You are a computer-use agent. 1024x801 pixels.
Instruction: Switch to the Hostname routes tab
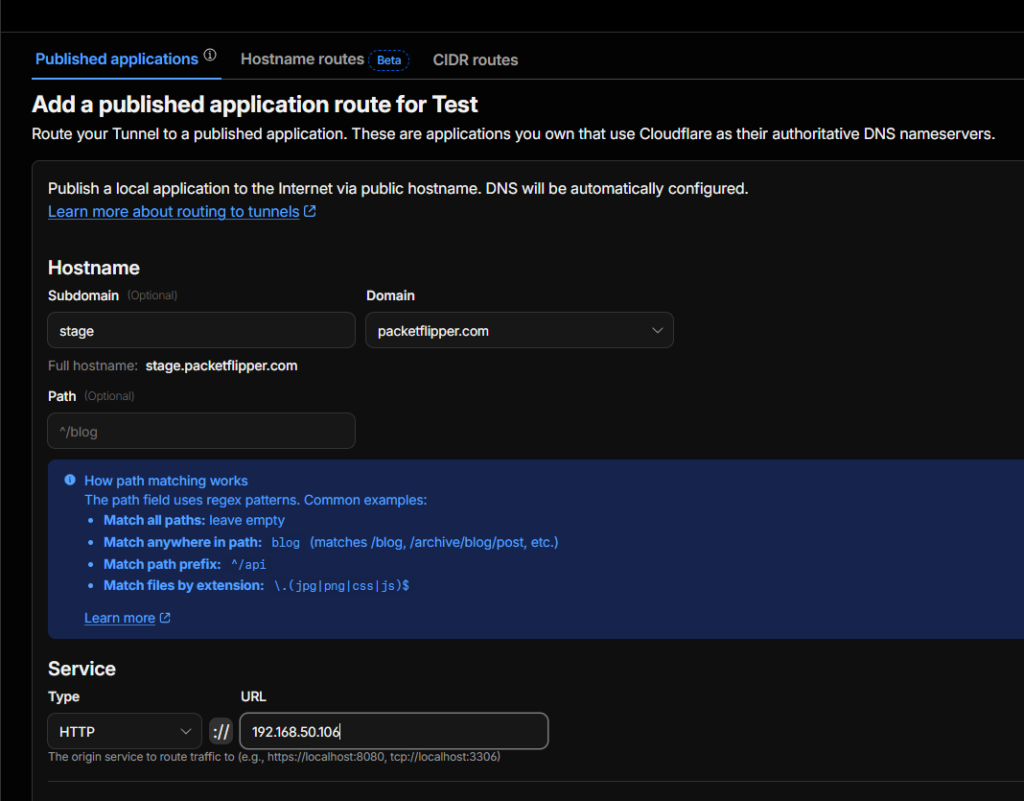tap(302, 59)
